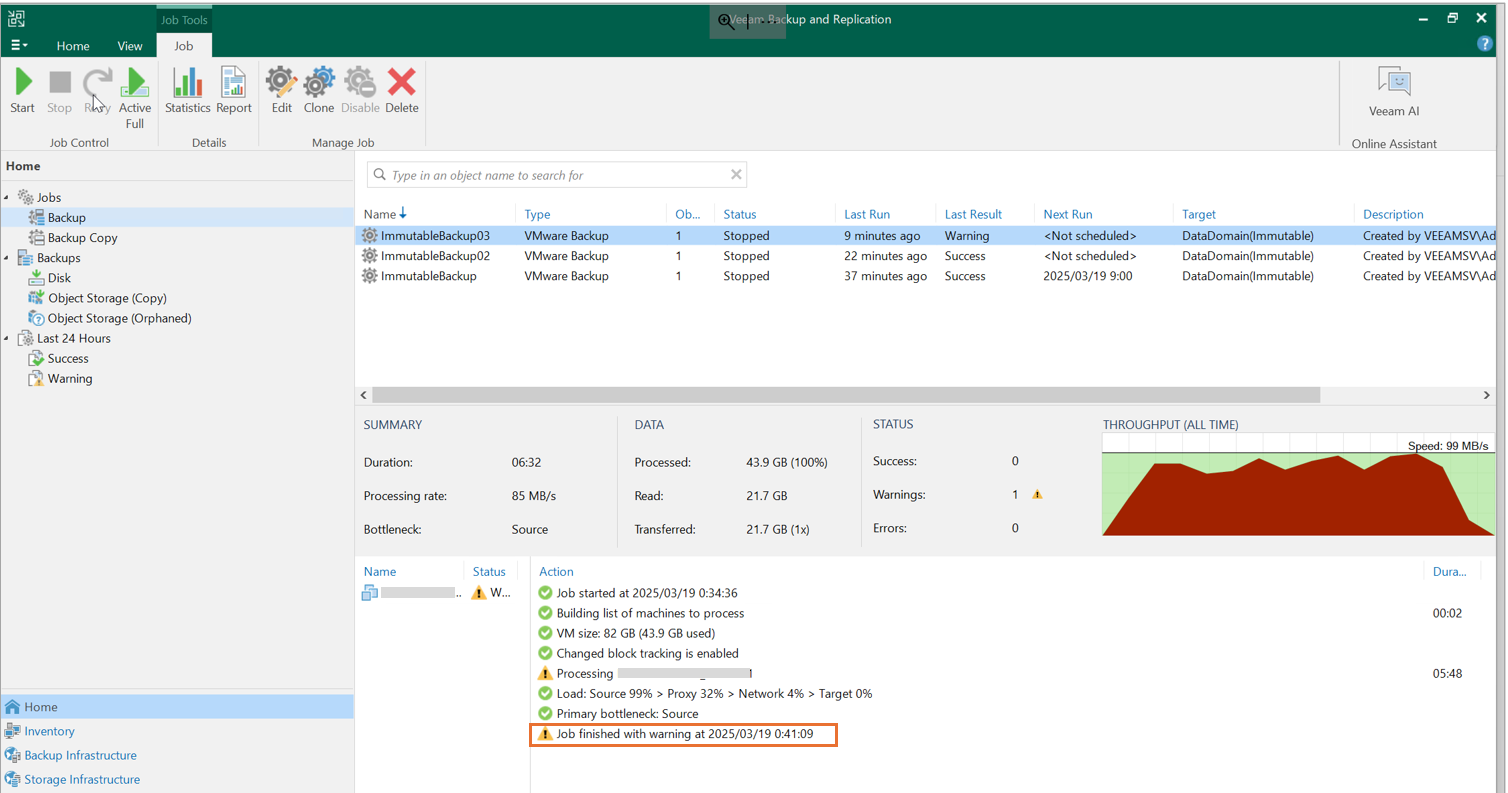
Task: Select Object Storage (Orphaned)
Action: coord(110,318)
